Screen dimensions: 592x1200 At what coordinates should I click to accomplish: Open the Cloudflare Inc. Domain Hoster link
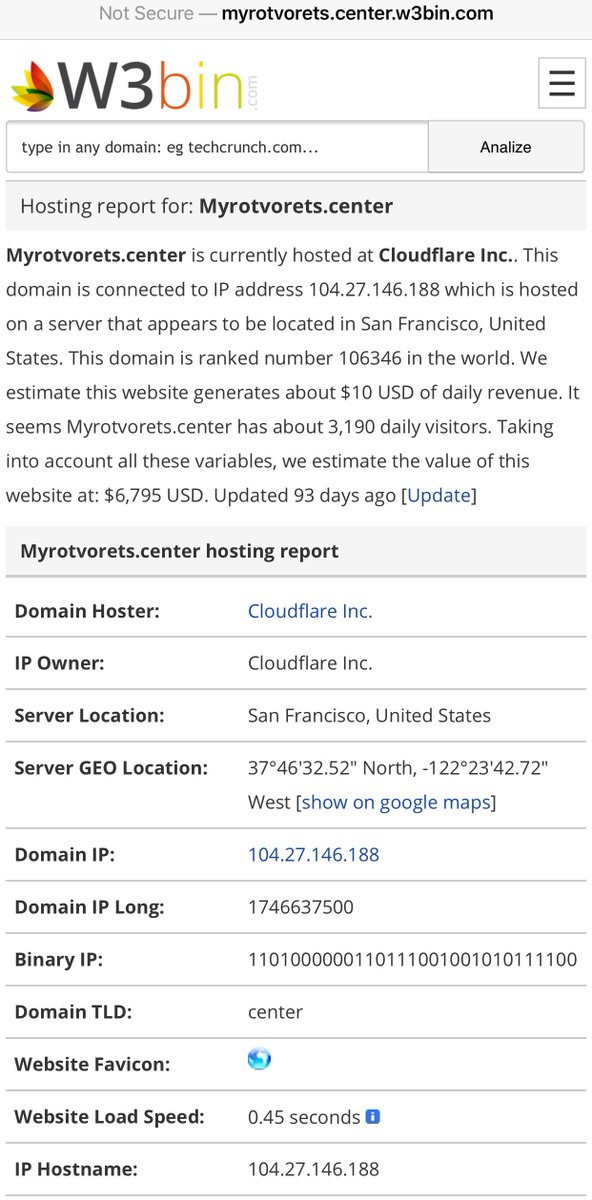tap(310, 611)
